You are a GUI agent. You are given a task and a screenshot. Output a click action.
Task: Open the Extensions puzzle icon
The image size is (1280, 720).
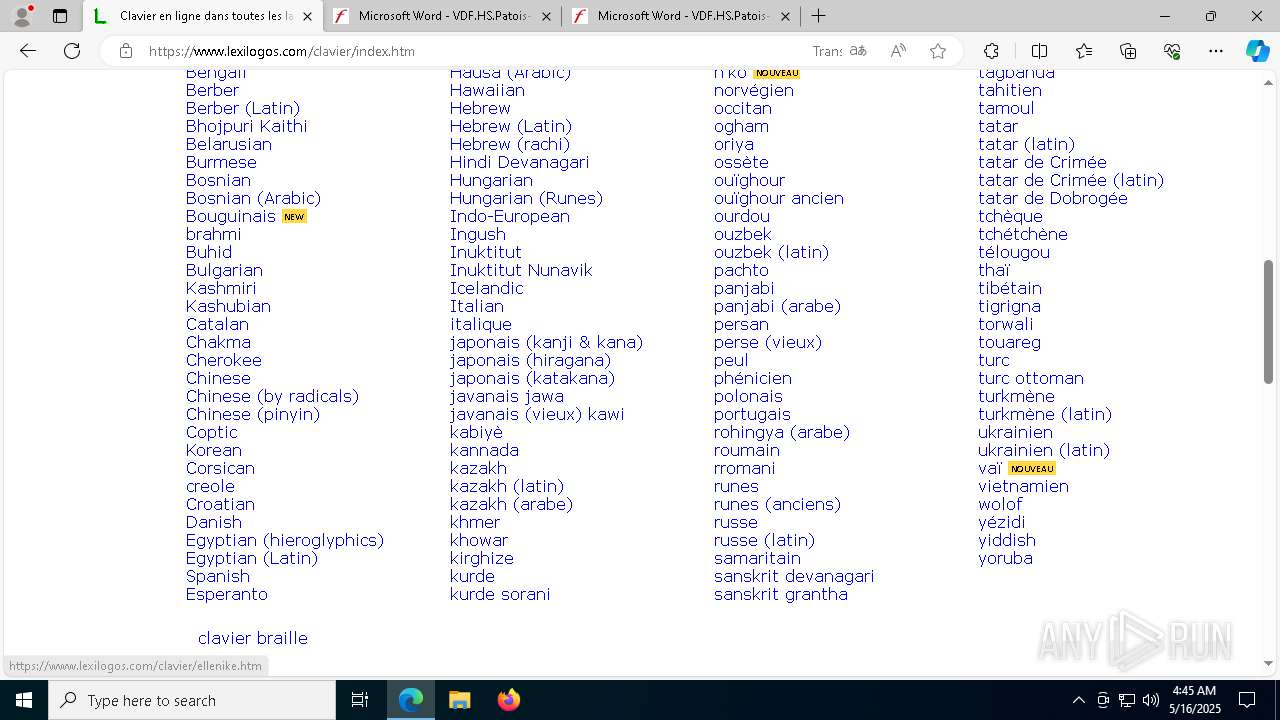[991, 51]
